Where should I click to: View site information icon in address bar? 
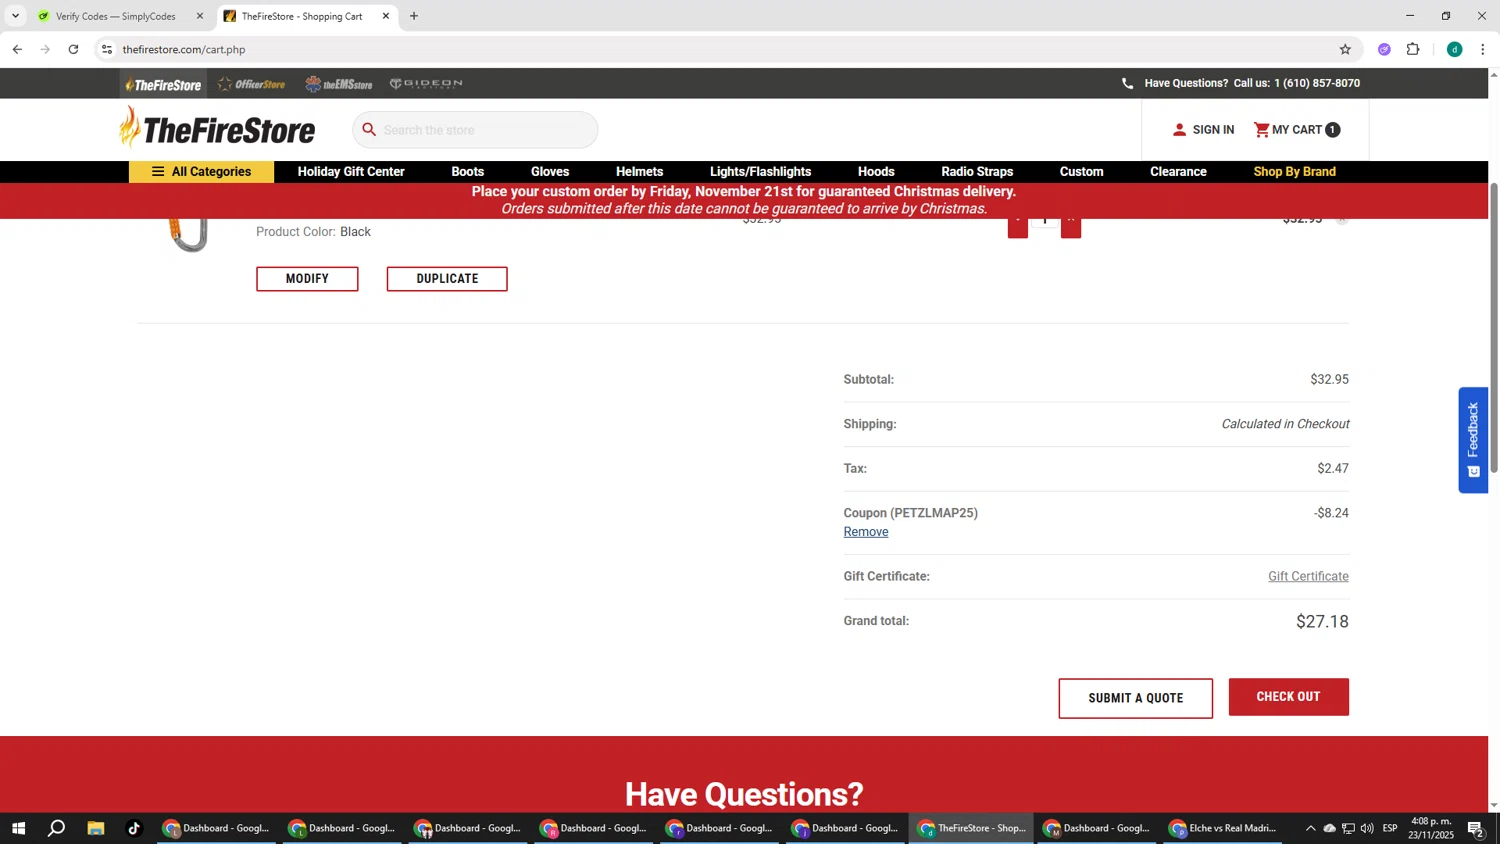tap(107, 49)
